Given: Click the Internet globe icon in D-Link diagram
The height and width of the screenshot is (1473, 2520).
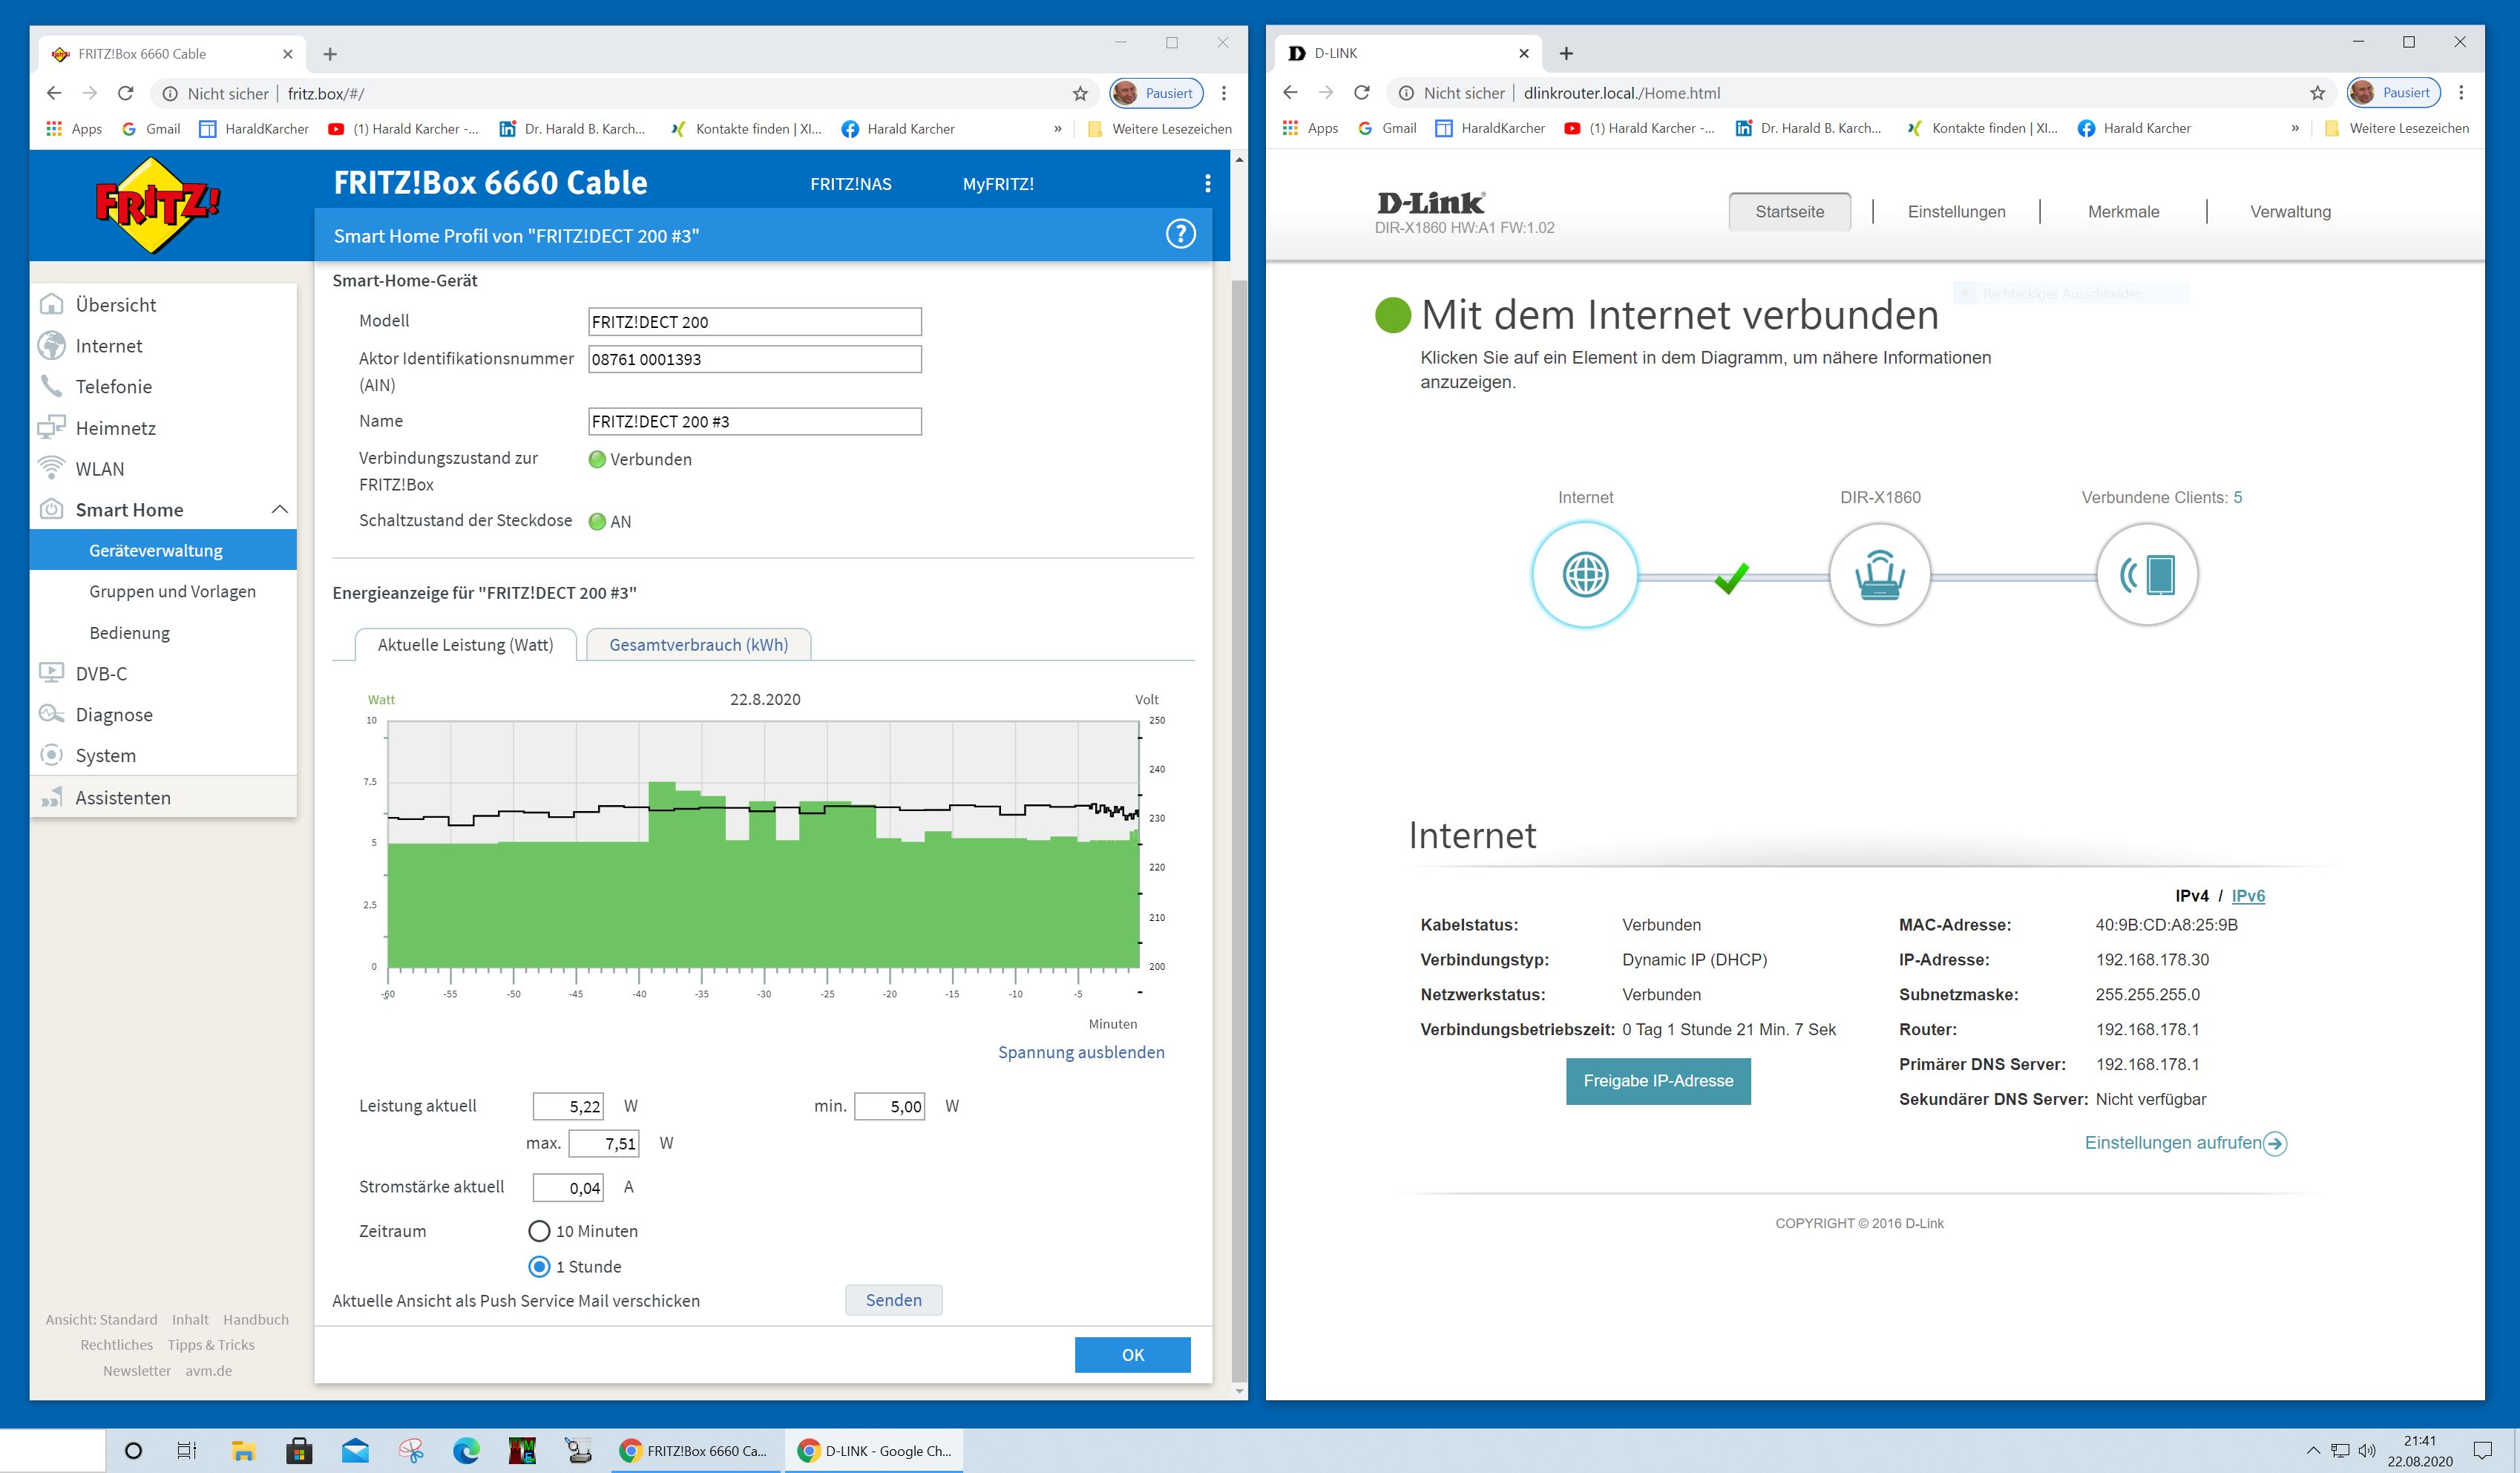Looking at the screenshot, I should coord(1584,575).
